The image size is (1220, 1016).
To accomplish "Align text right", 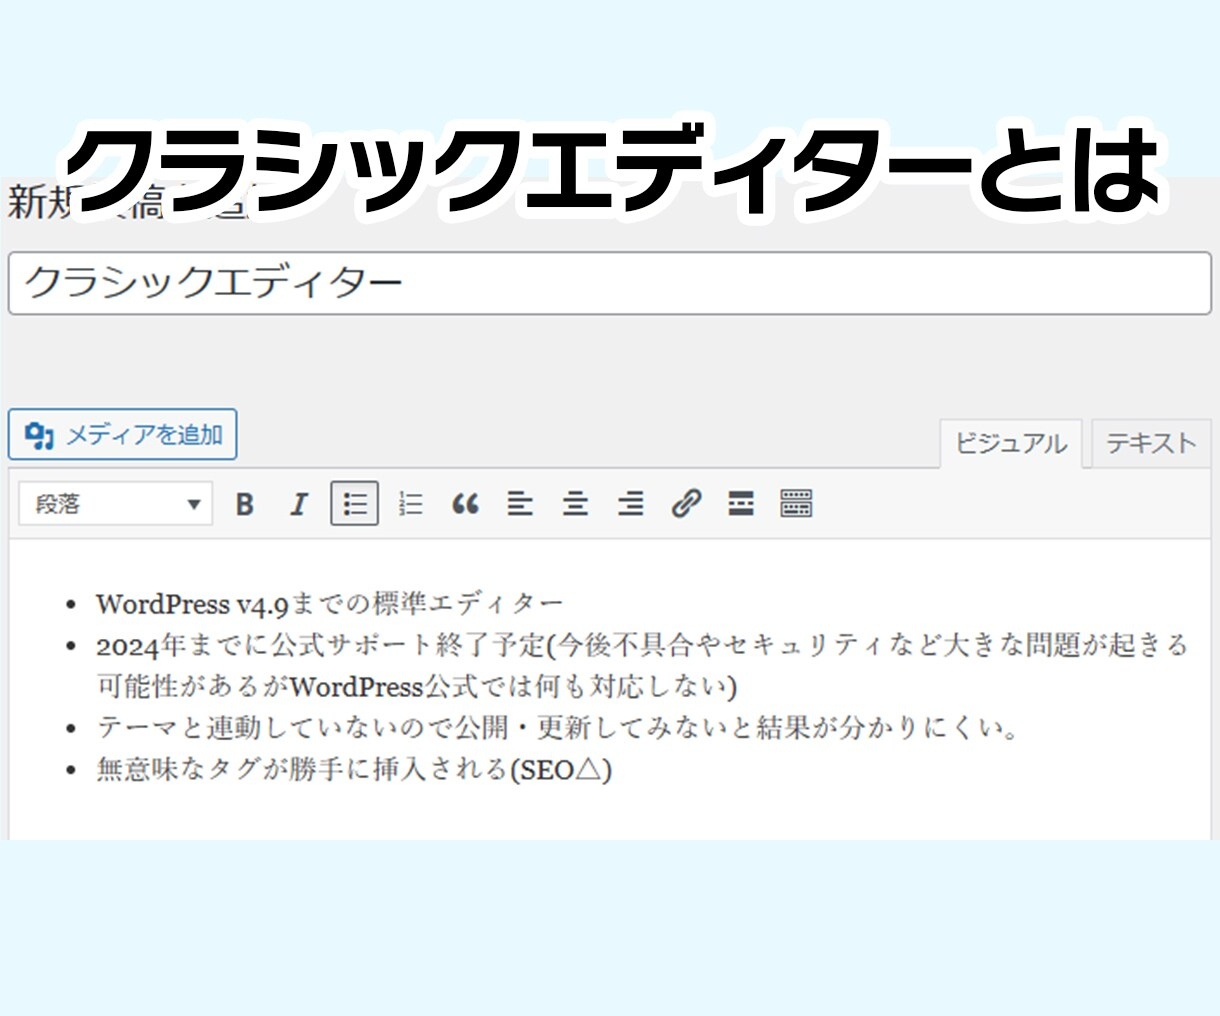I will 630,504.
